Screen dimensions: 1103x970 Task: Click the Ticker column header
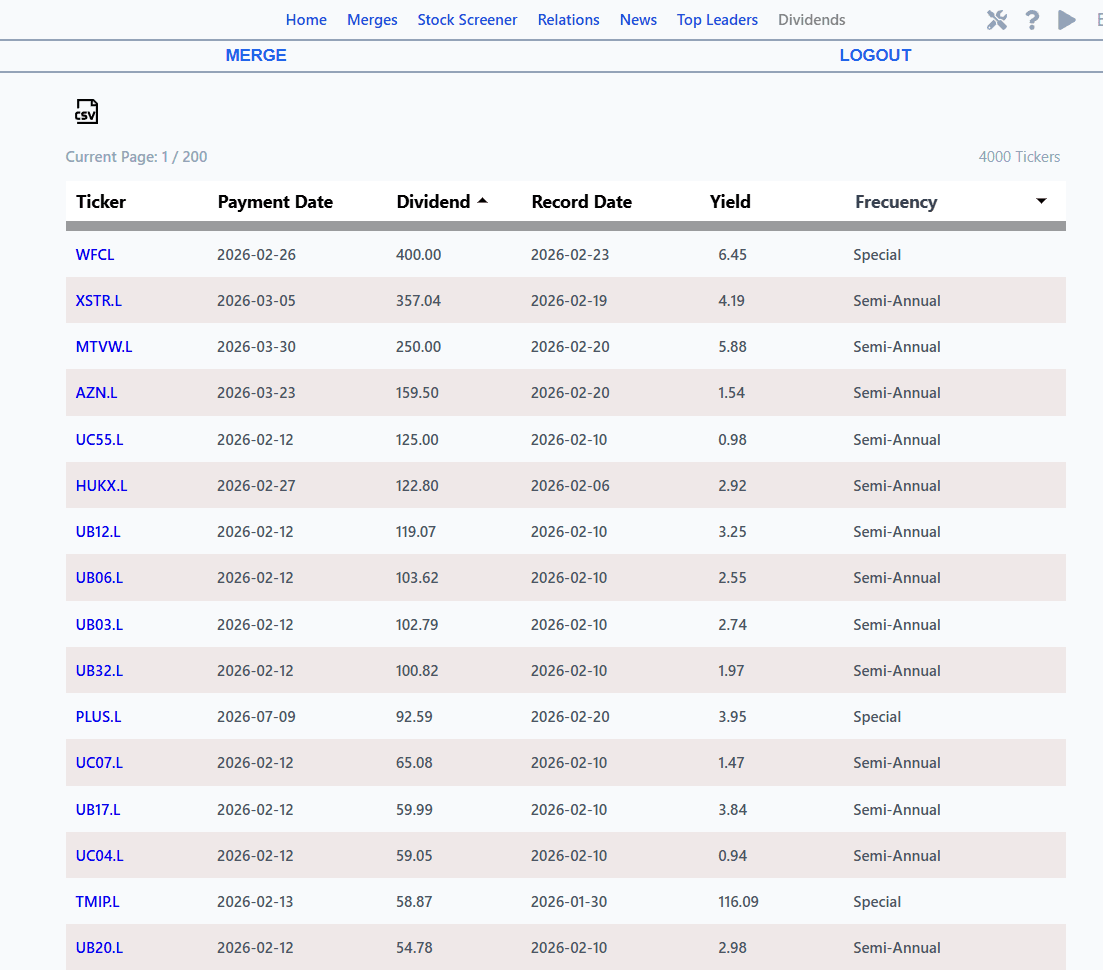101,202
